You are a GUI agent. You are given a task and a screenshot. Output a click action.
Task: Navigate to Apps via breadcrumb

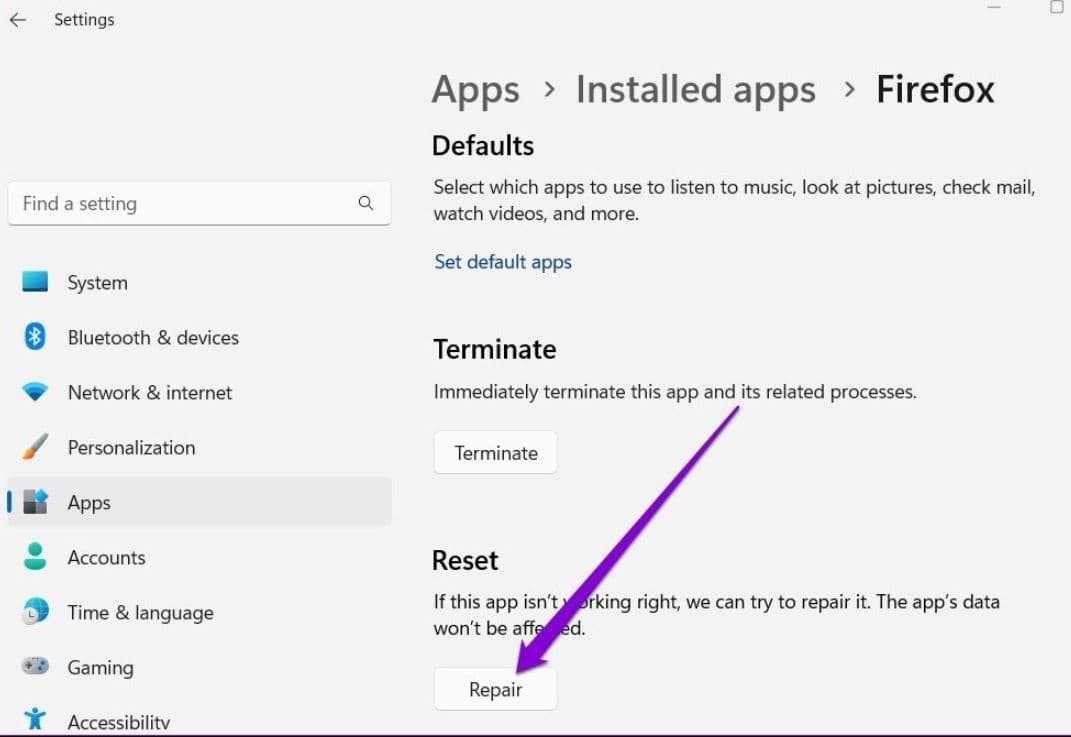[x=475, y=89]
